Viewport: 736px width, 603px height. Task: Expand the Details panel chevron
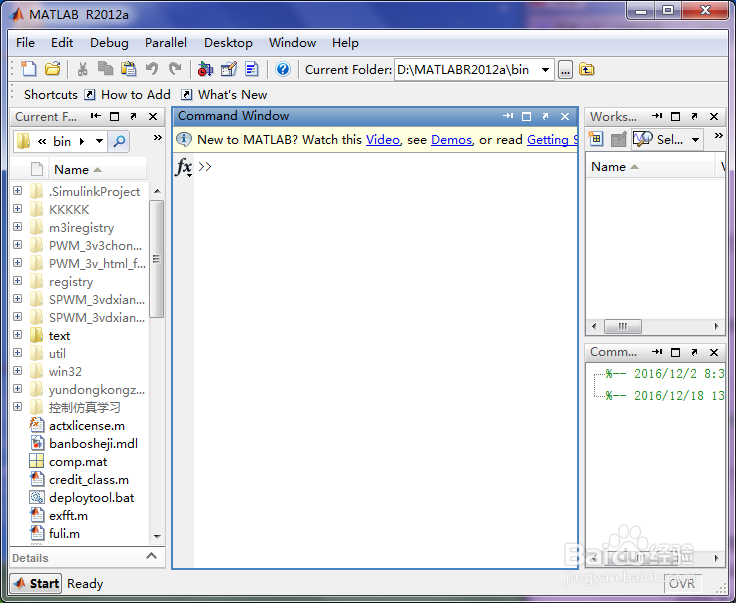coord(151,556)
